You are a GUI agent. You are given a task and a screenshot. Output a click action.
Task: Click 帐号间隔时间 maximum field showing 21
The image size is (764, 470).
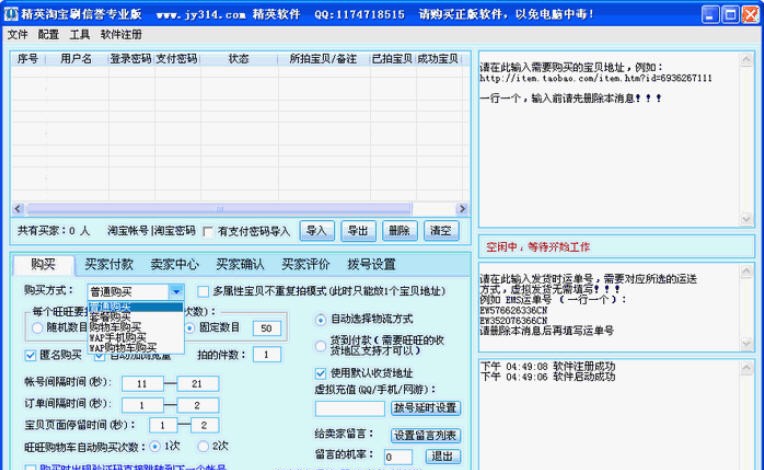197,384
